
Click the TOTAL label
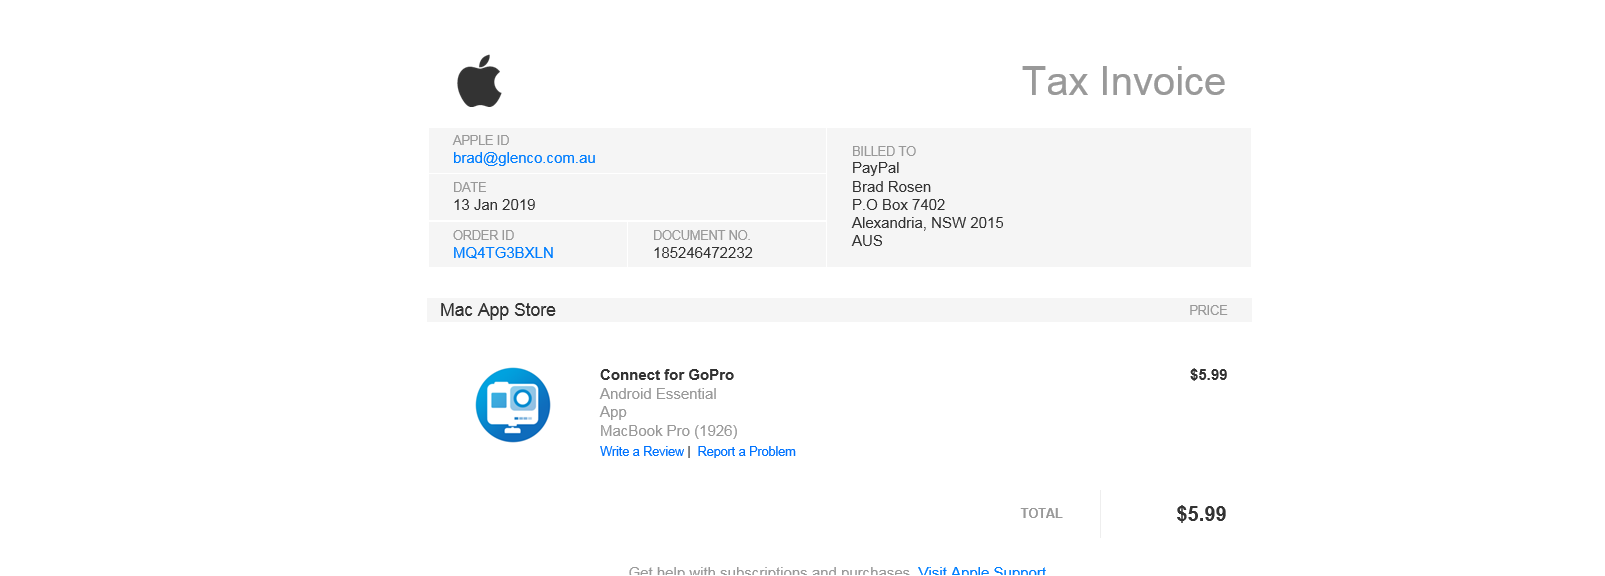pos(1041,513)
